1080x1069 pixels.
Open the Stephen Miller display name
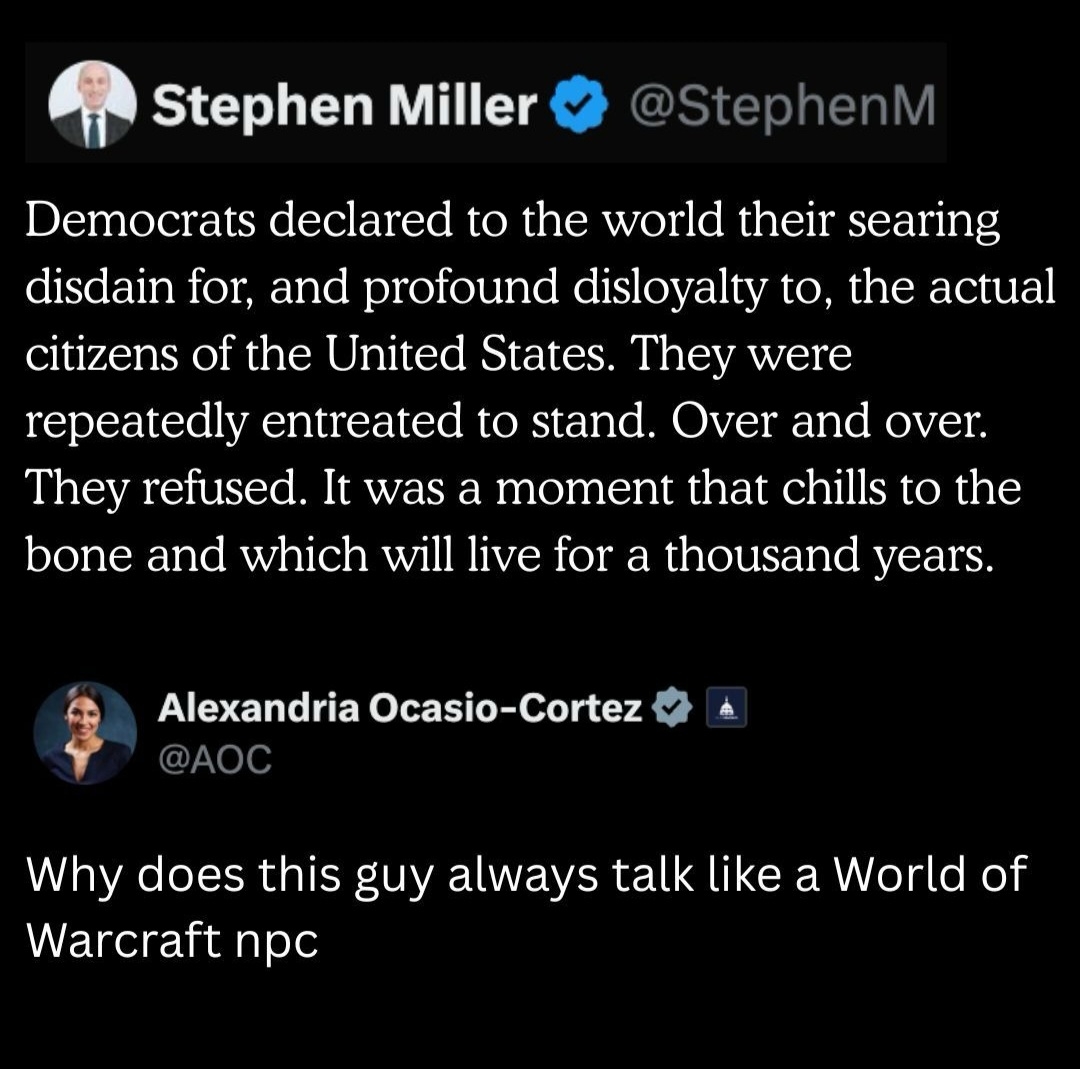[x=345, y=106]
